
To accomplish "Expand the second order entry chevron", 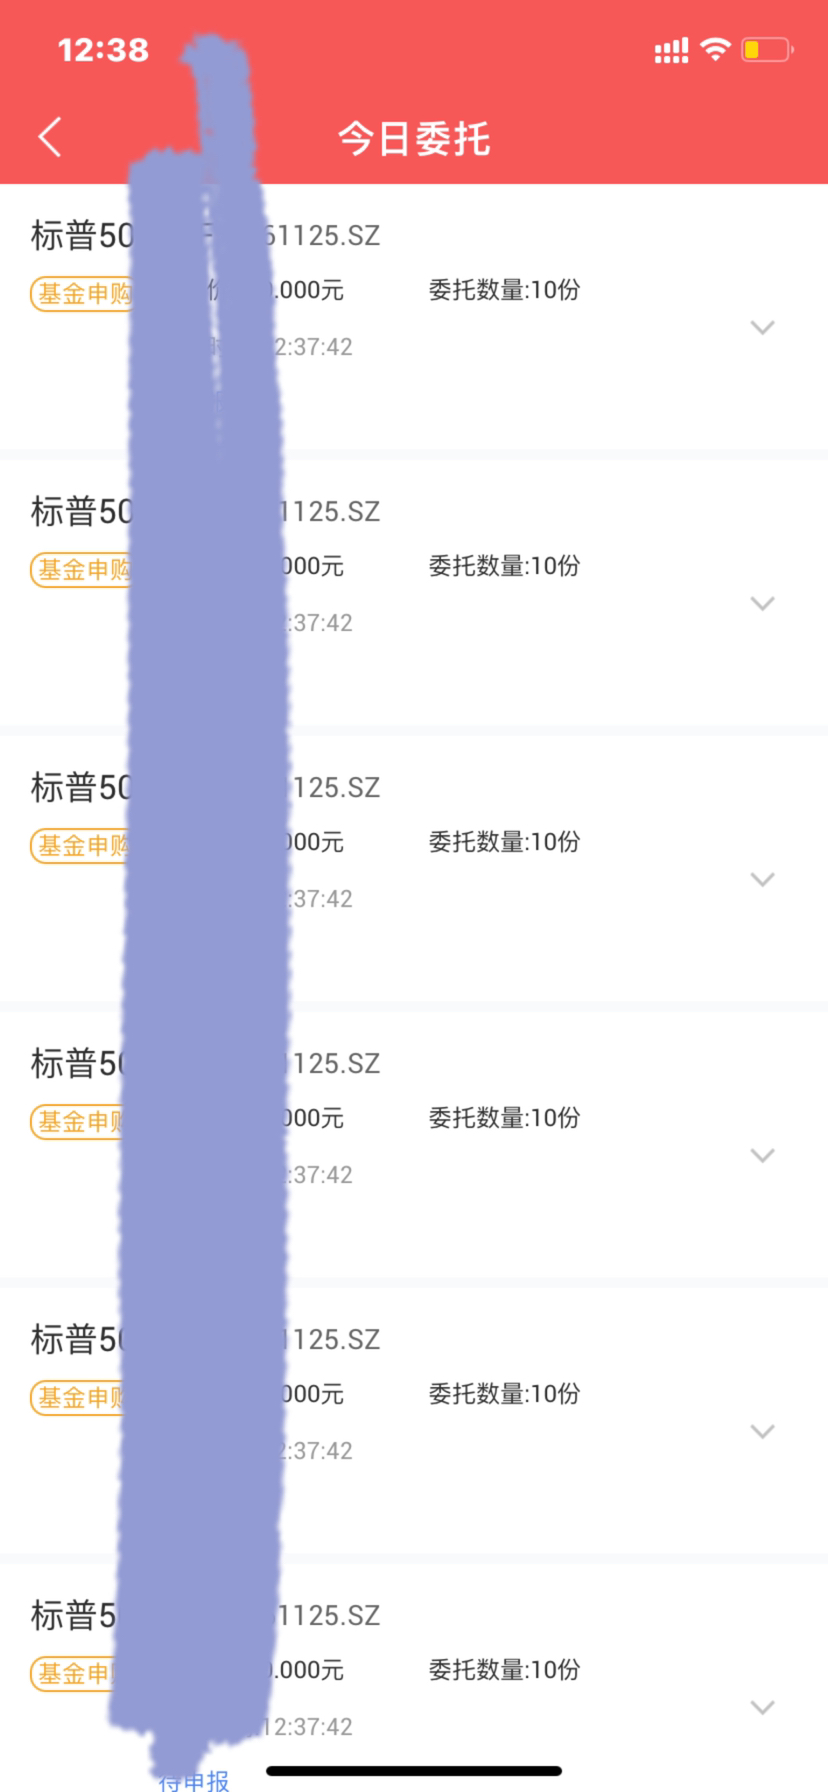I will (763, 604).
